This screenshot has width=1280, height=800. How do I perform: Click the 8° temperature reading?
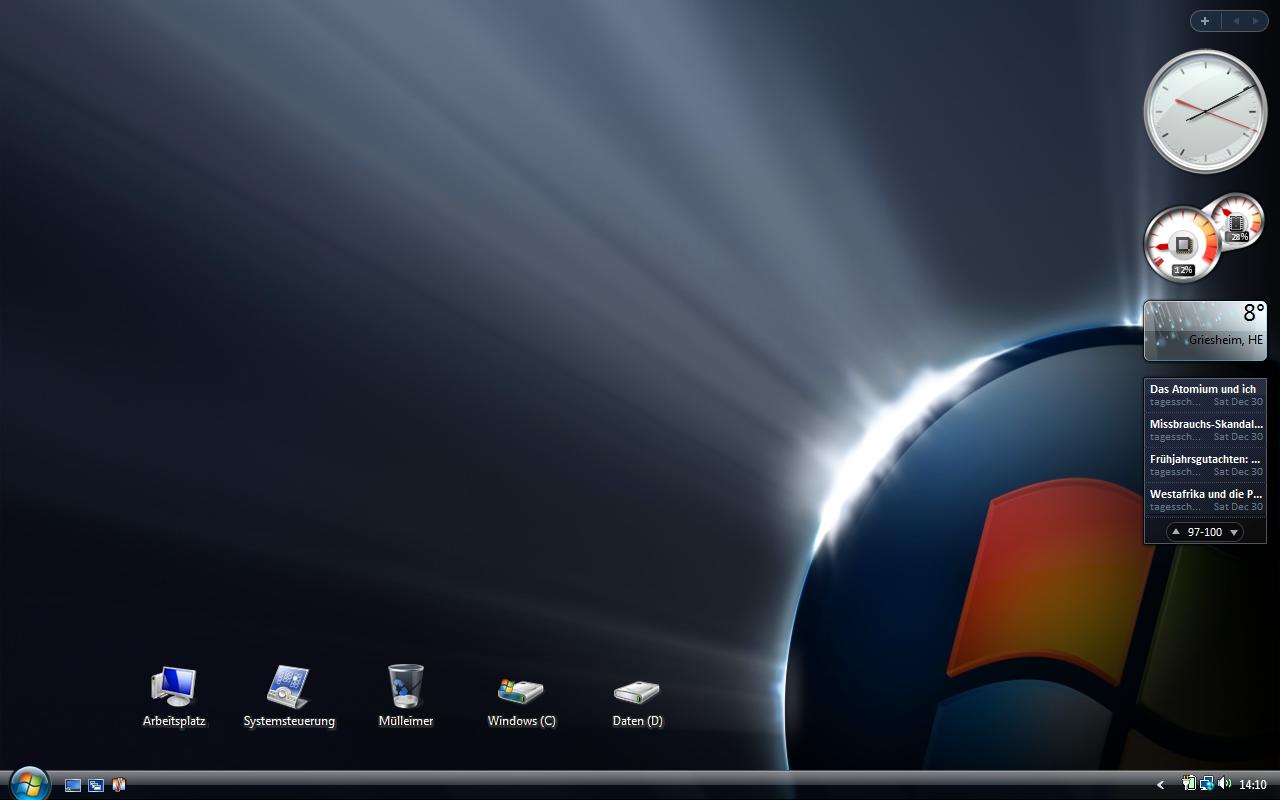1254,313
